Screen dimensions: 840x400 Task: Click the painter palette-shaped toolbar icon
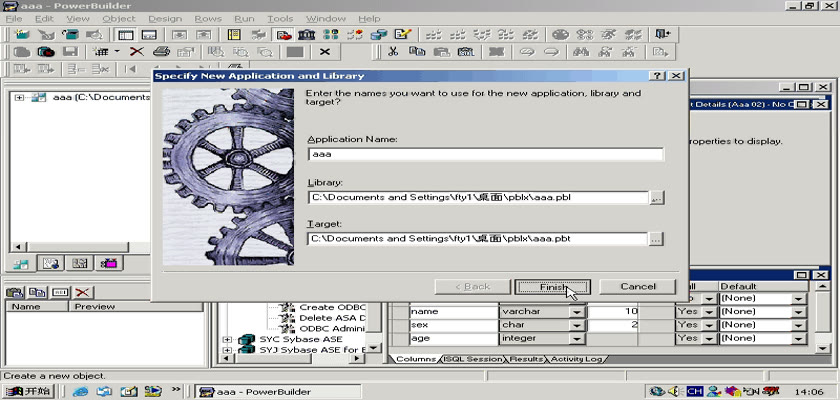pos(560,35)
